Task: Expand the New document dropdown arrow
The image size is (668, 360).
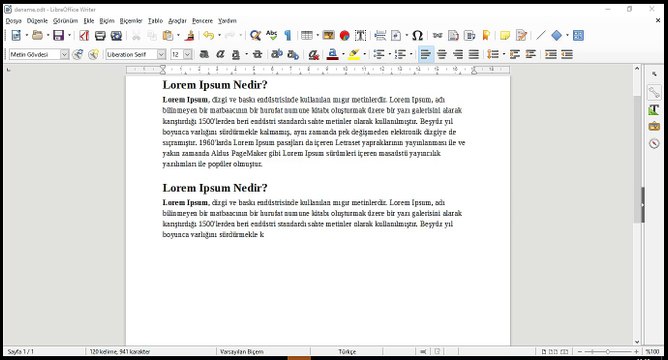Action: (x=26, y=35)
